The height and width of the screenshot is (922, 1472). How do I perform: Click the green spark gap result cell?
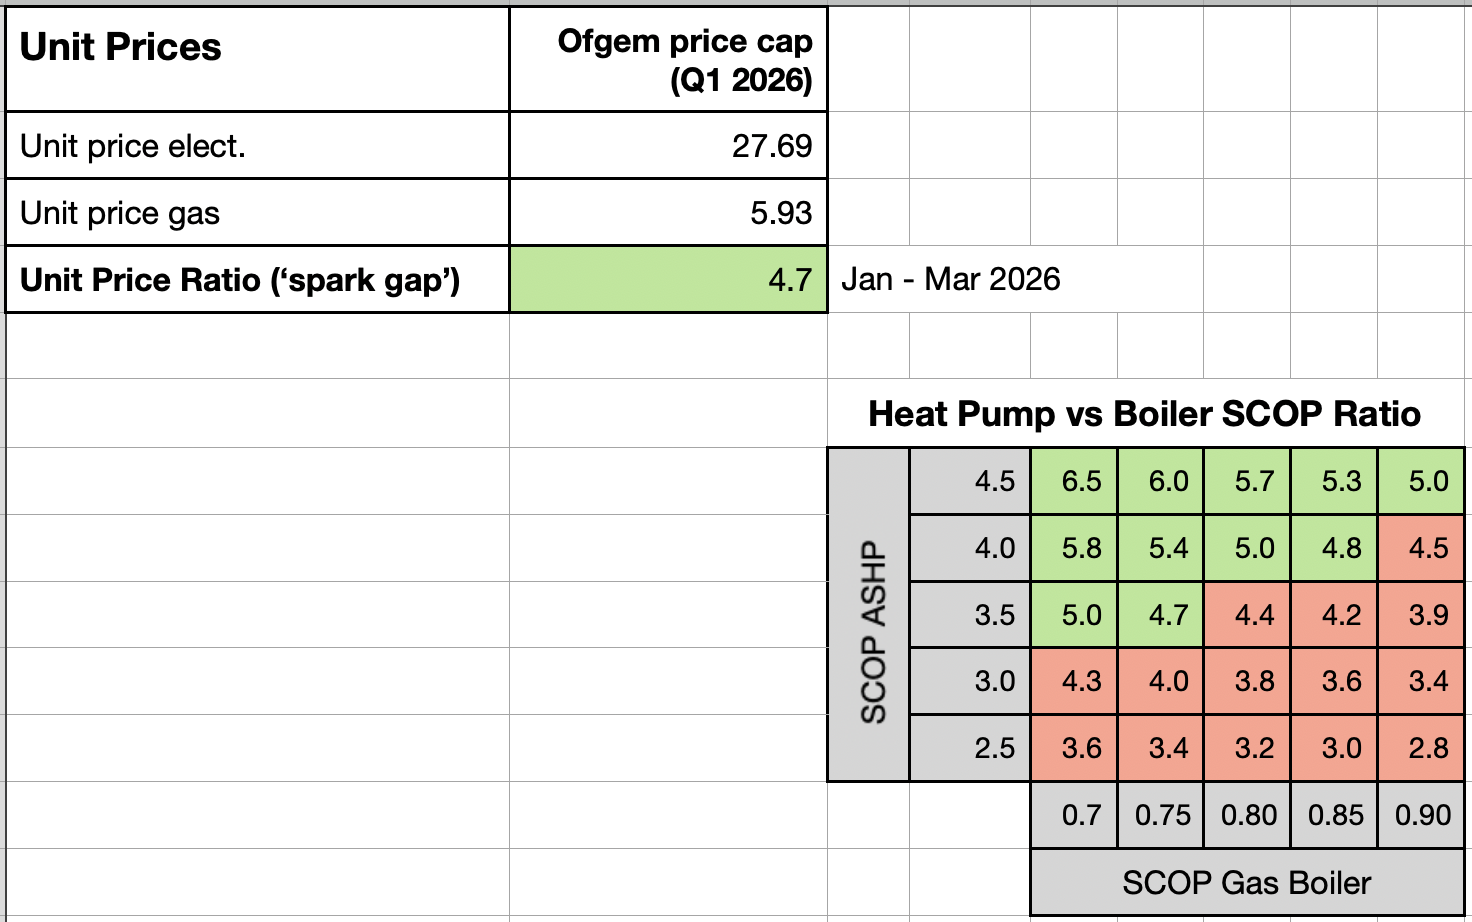tap(668, 280)
